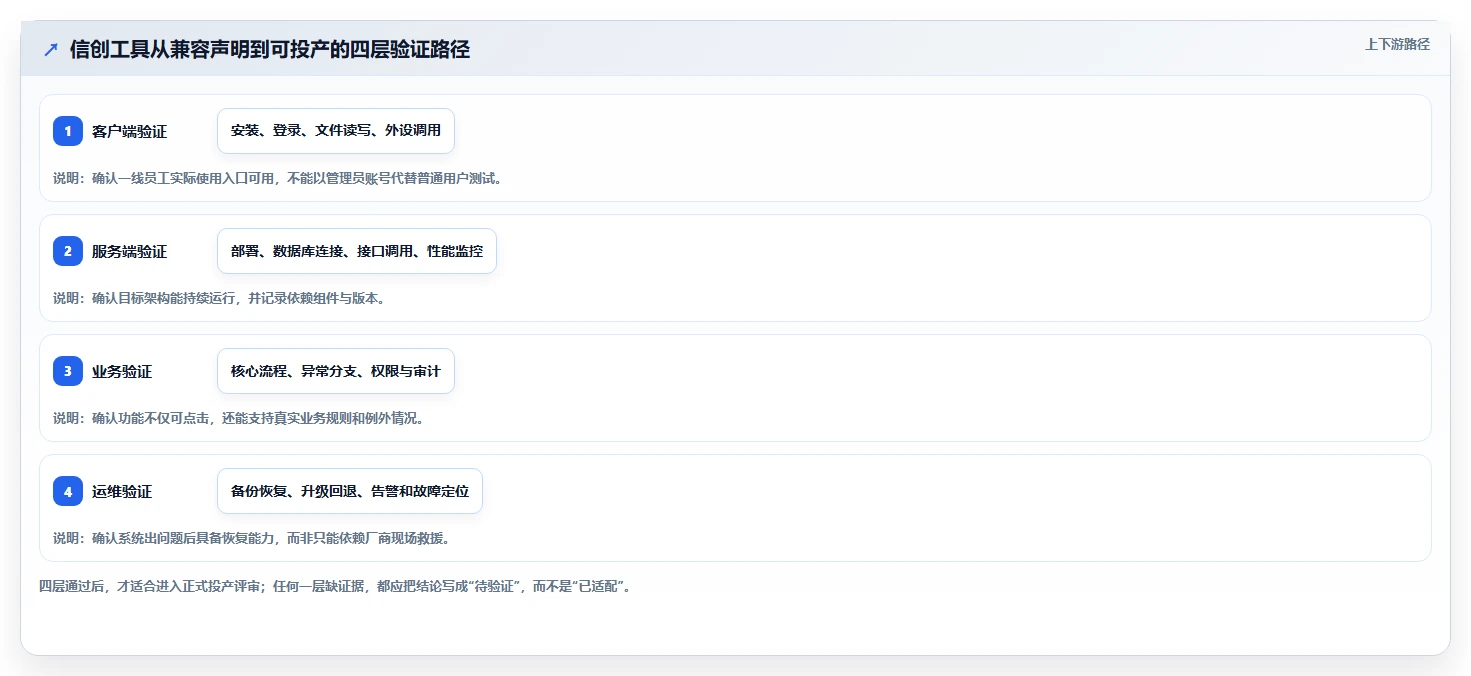1471x676 pixels.
Task: Click the 业务验证 step label
Action: pos(122,371)
